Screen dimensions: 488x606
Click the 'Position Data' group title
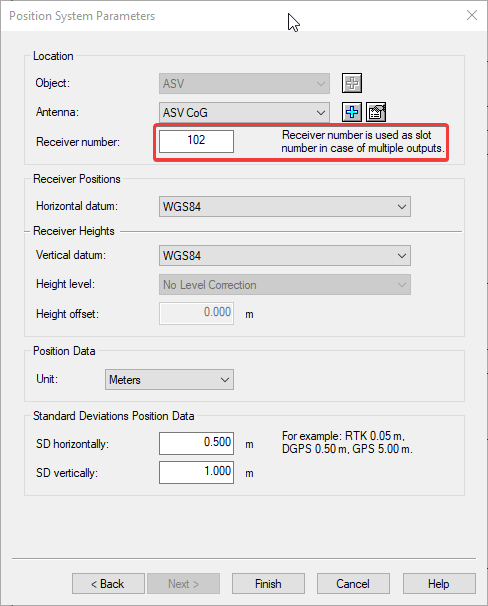tap(64, 351)
